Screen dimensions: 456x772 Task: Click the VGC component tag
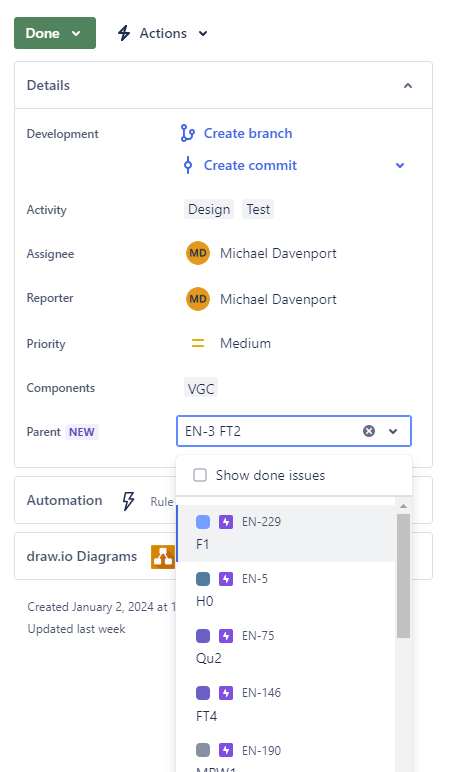click(201, 388)
